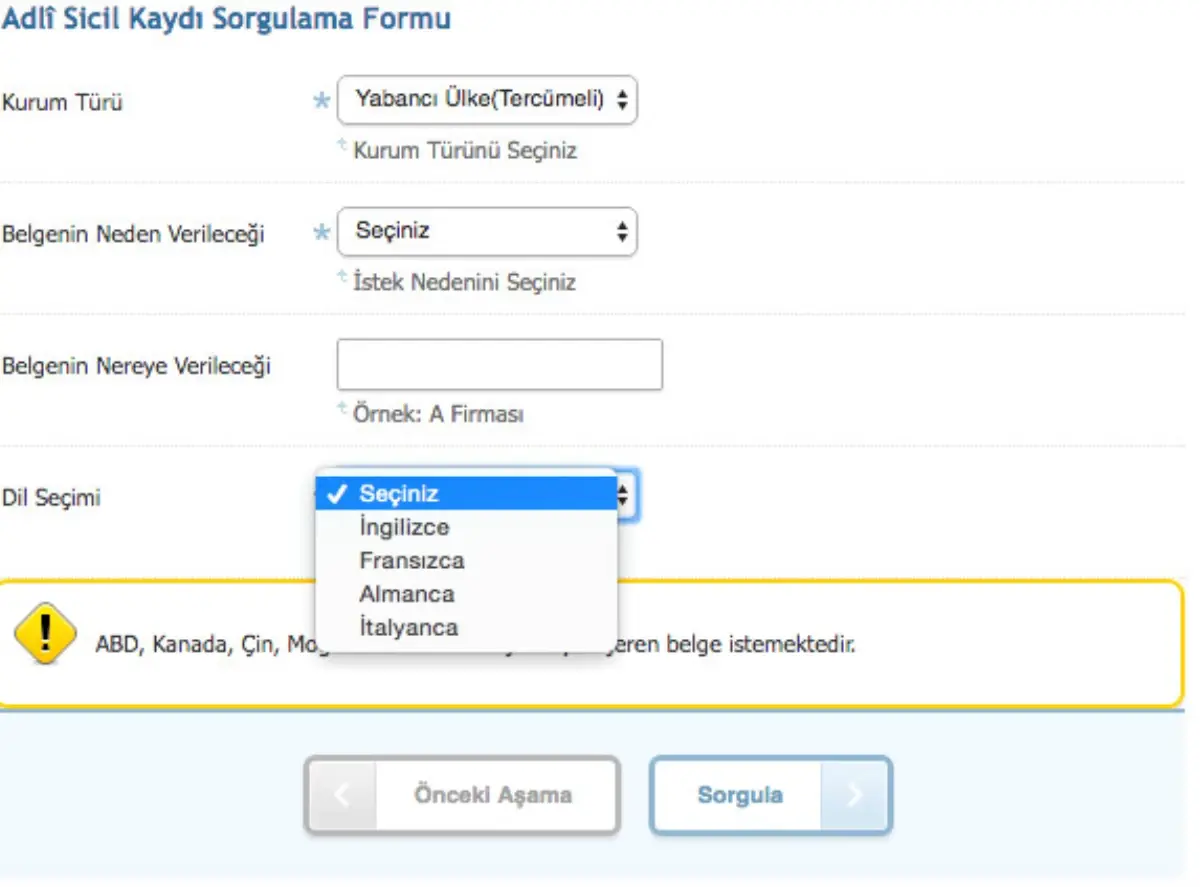
Task: Focus the Belgenin Nereye Verileceği text field
Action: (499, 364)
